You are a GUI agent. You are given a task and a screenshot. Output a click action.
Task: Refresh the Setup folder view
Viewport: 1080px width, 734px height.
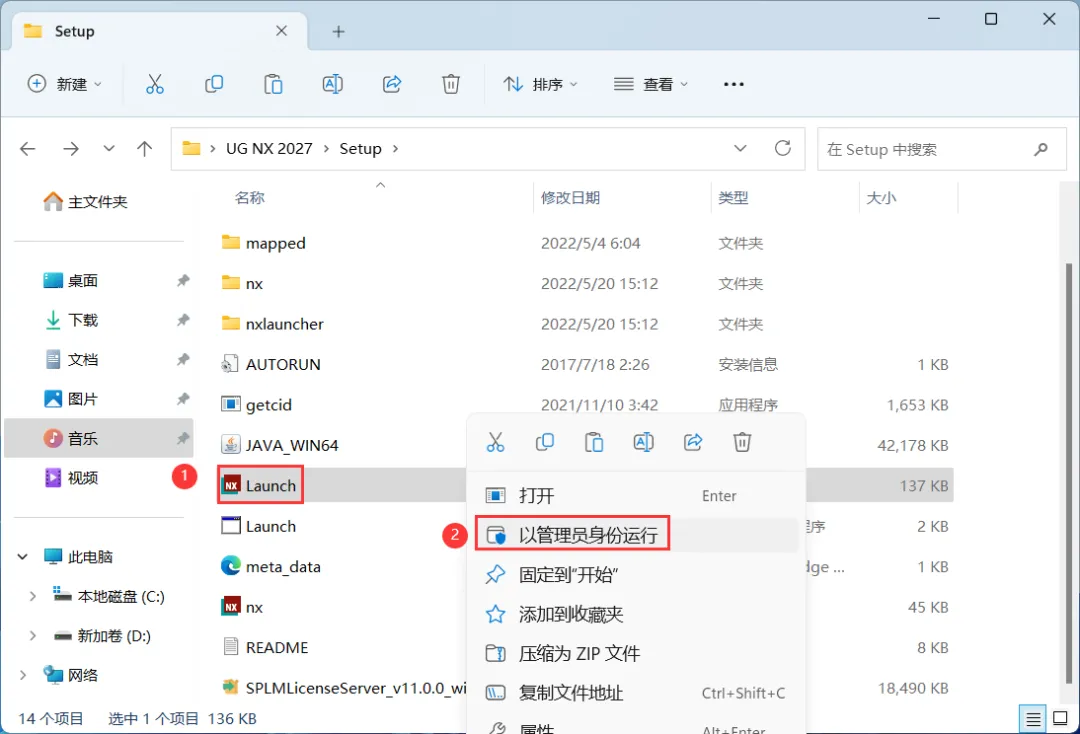coord(782,148)
